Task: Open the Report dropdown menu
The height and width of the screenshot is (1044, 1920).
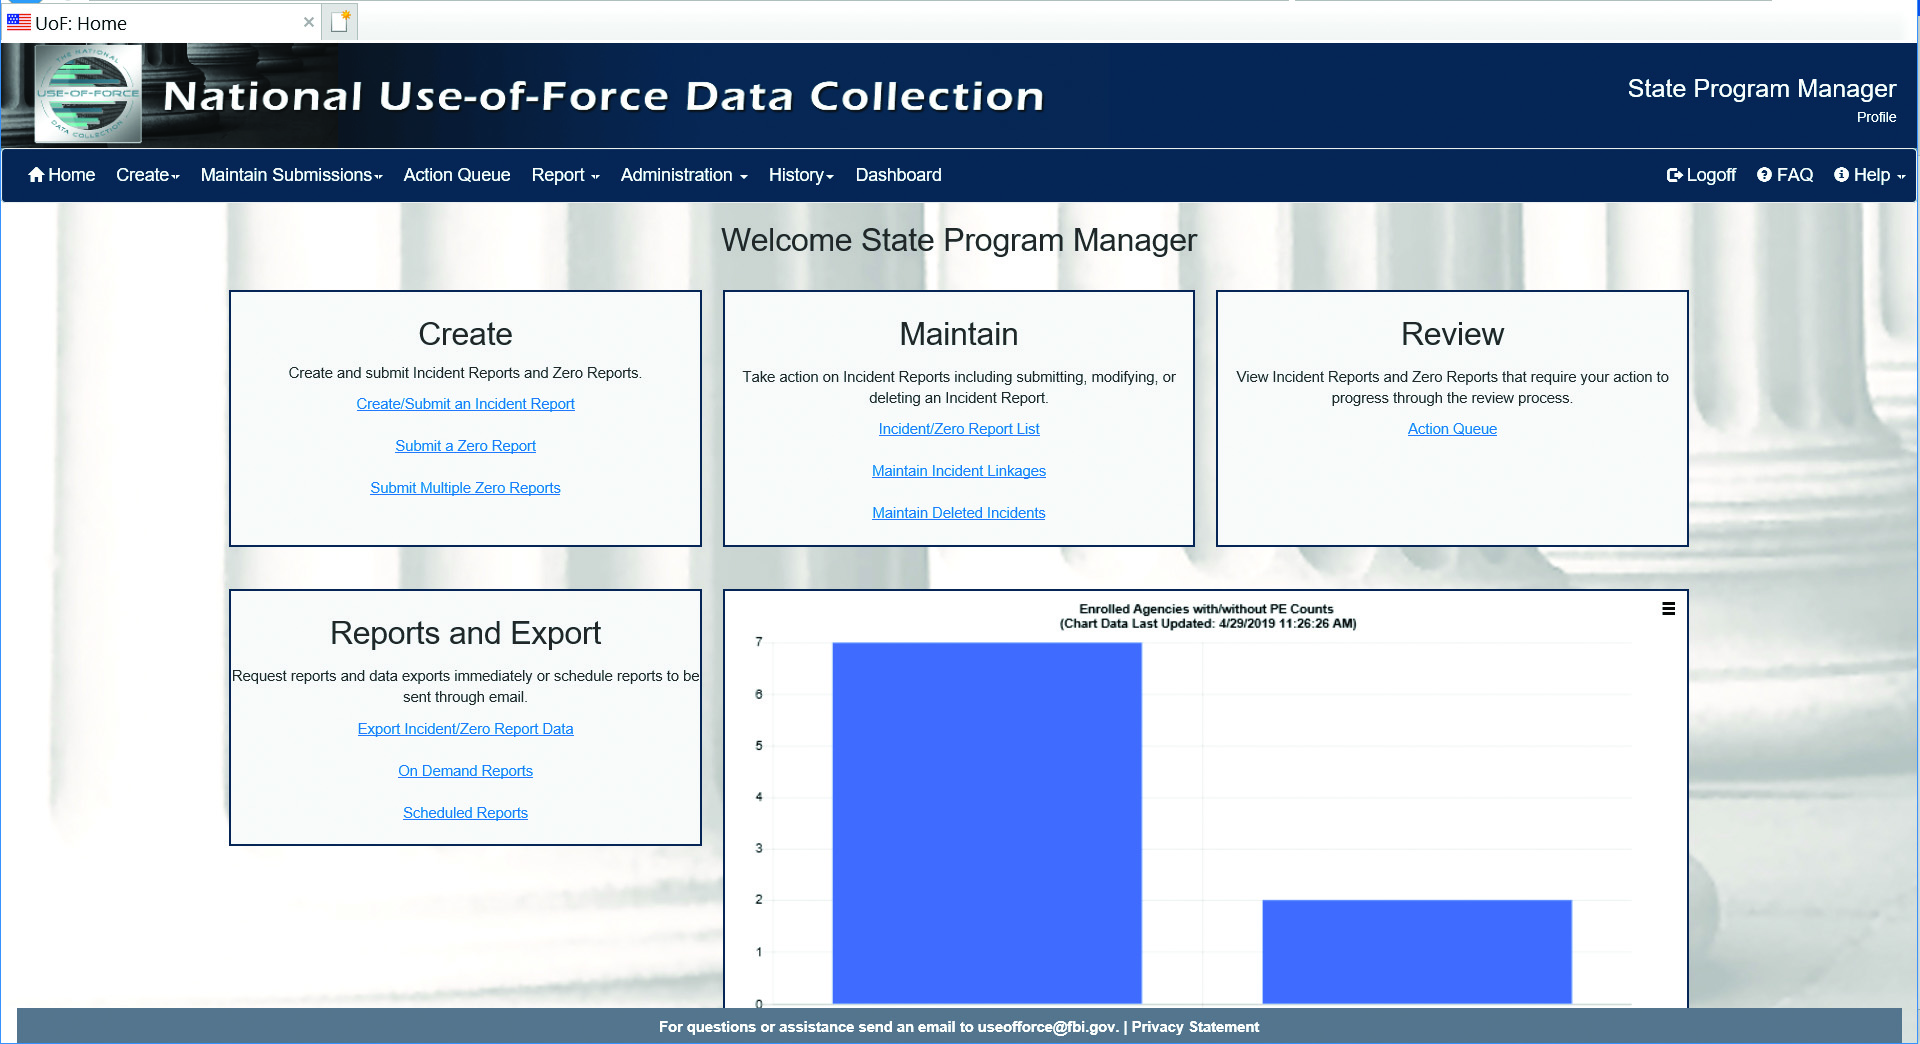Action: click(565, 175)
